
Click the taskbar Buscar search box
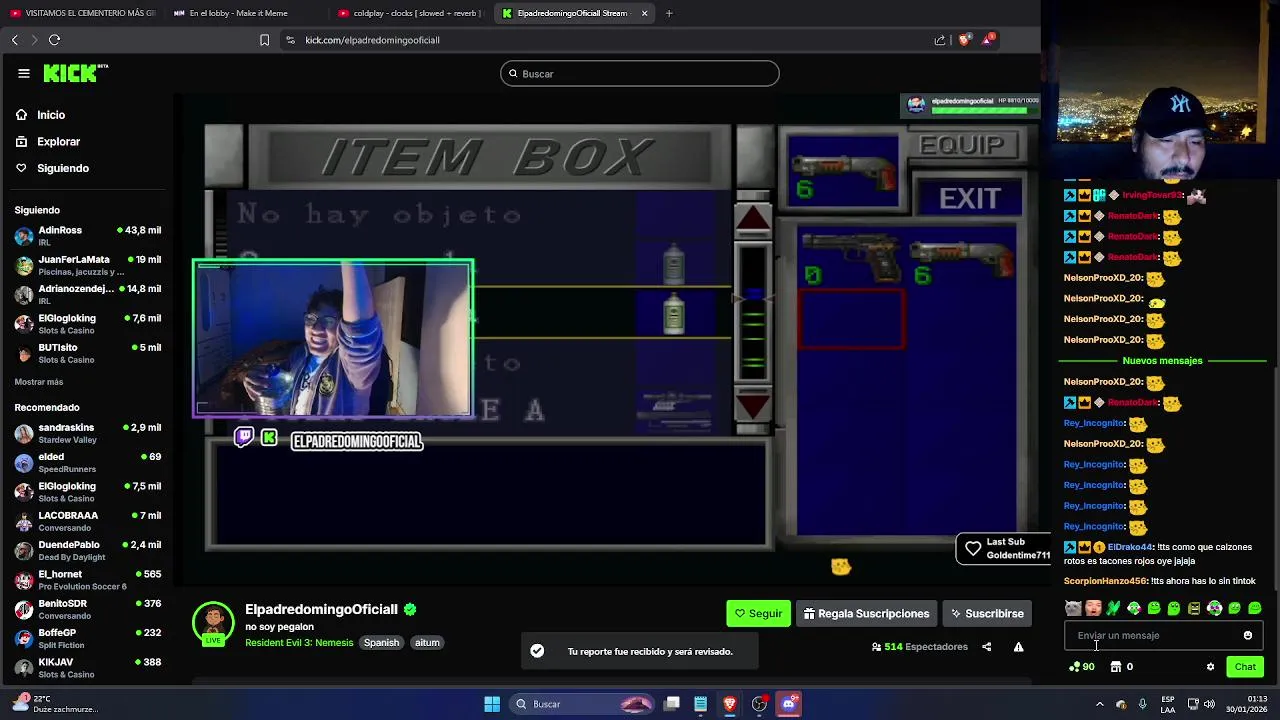[582, 704]
